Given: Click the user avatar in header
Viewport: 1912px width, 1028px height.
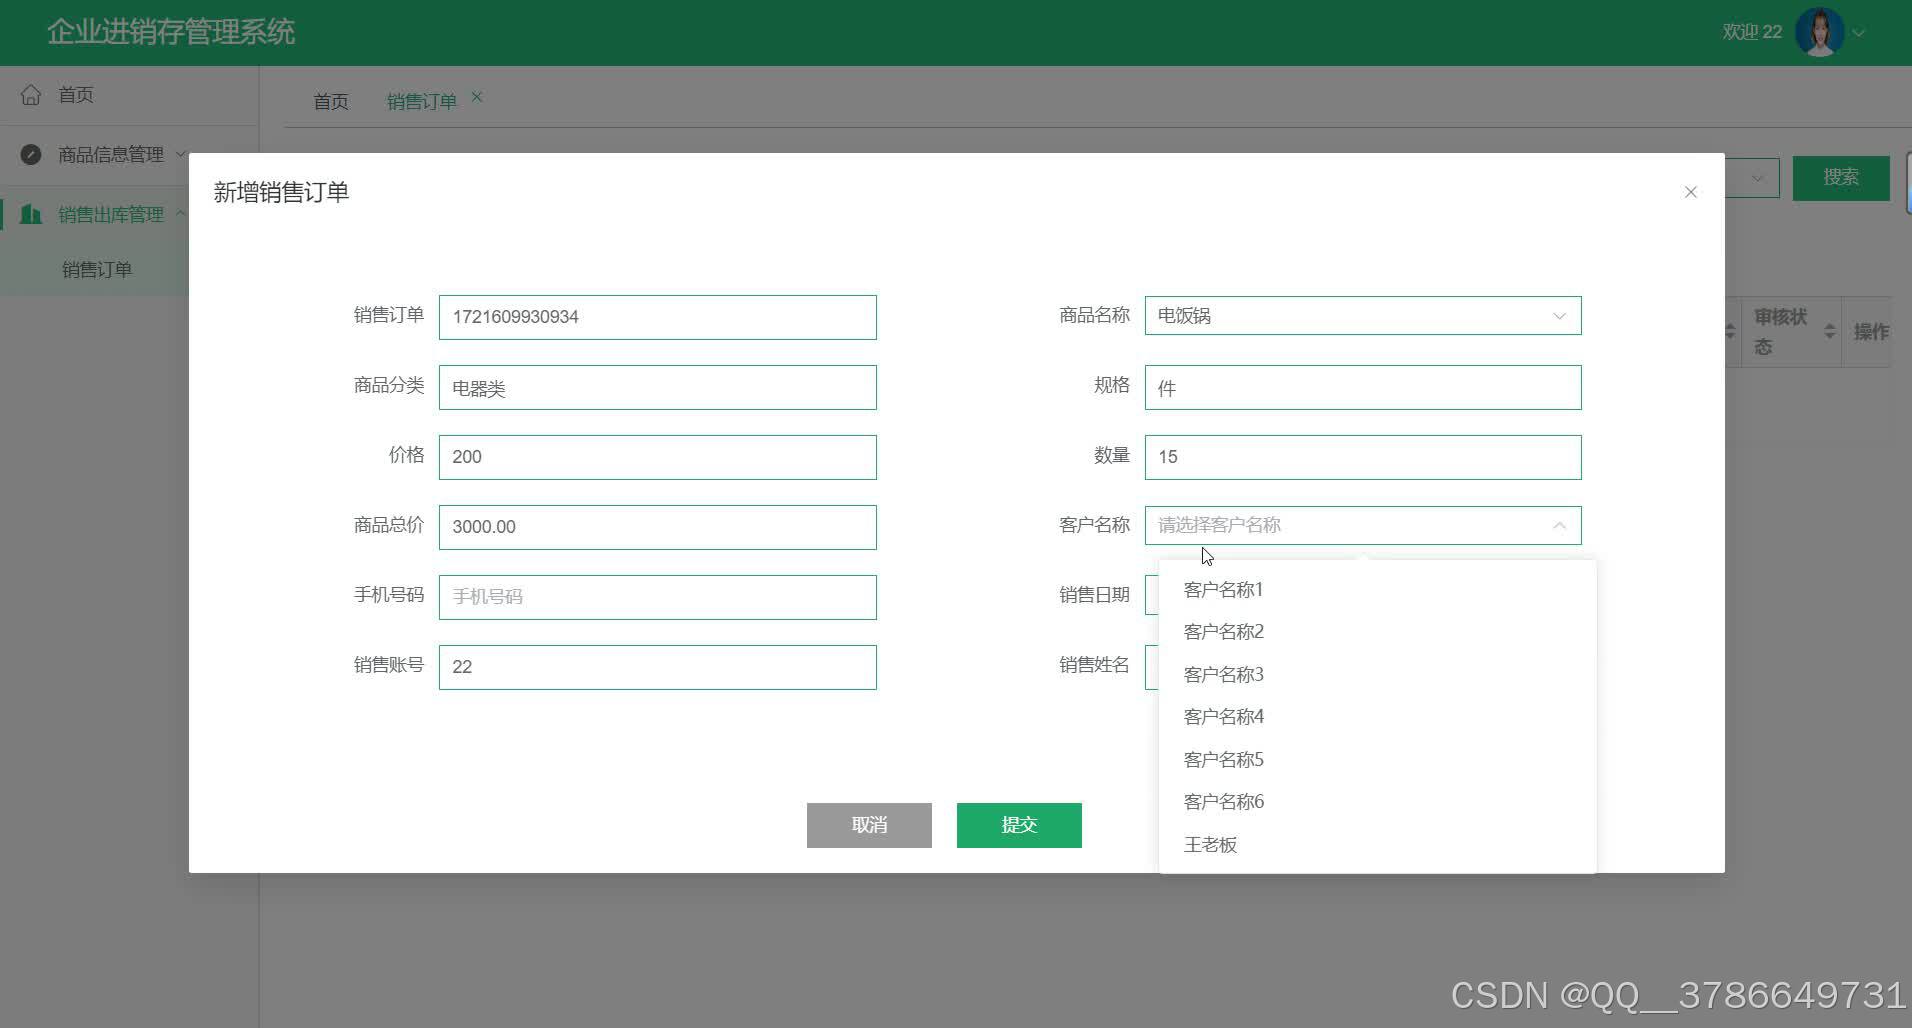Looking at the screenshot, I should point(1819,32).
